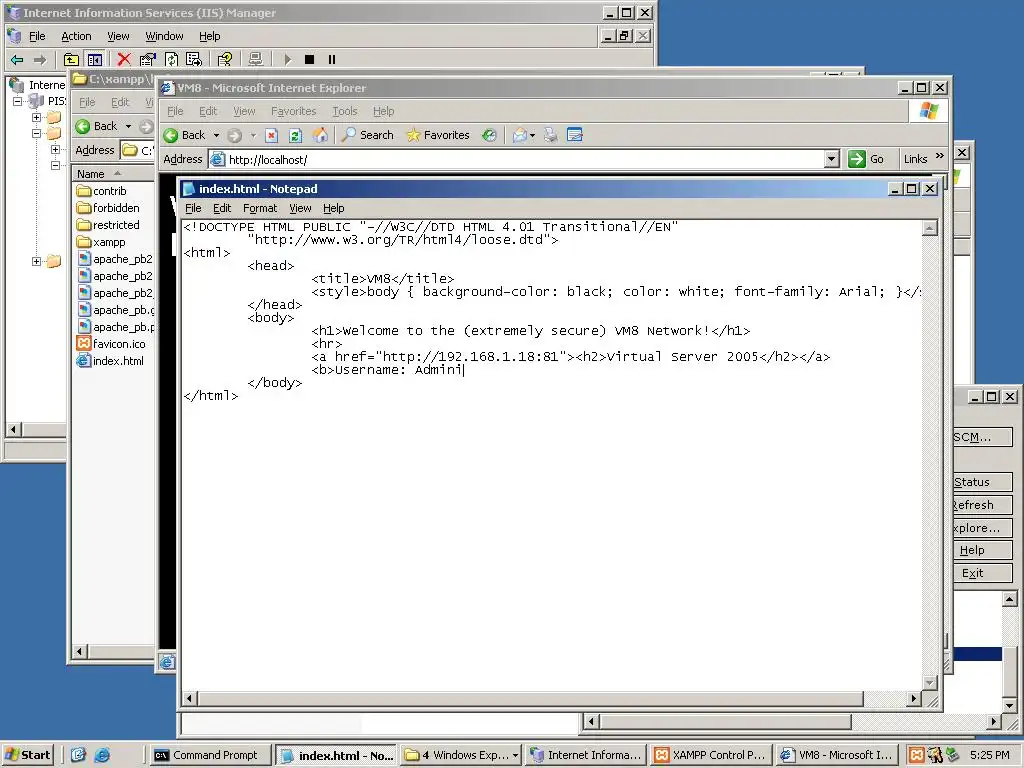Open the IE address bar dropdown
This screenshot has width=1024, height=768.
tap(831, 159)
